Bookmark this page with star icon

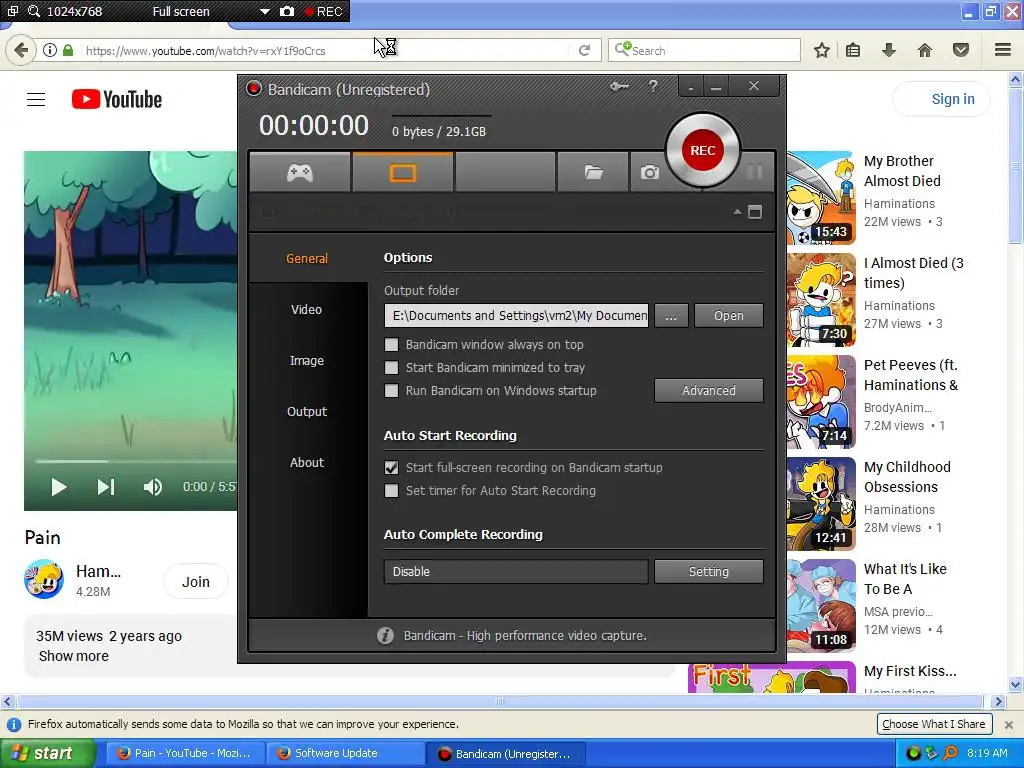pos(822,50)
